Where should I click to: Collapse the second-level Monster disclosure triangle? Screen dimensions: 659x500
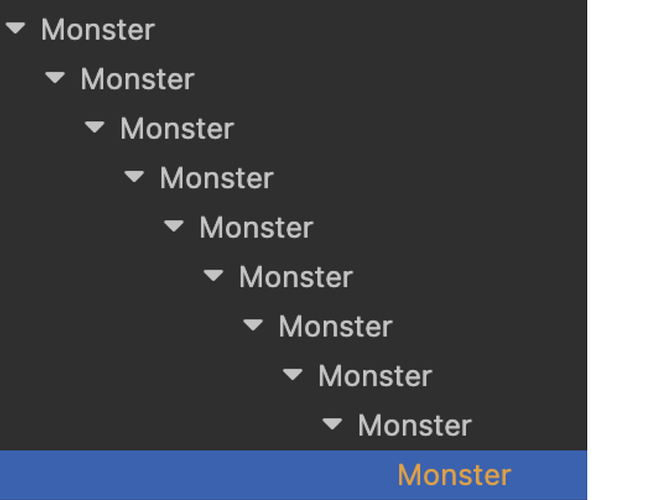55,78
